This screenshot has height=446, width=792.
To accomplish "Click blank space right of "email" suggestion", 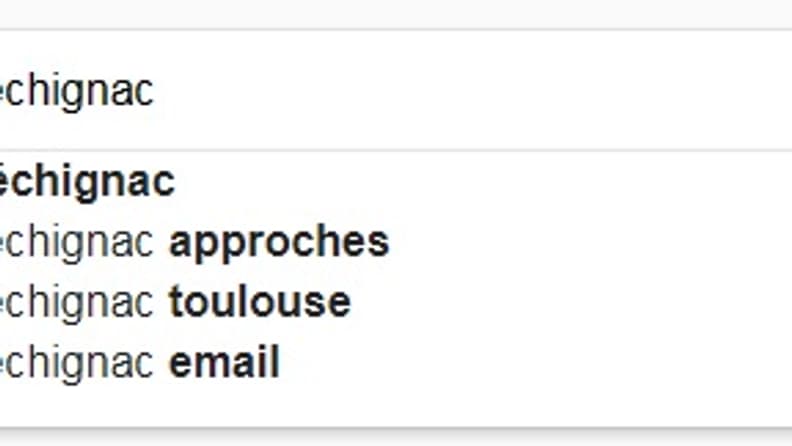I will (535, 363).
